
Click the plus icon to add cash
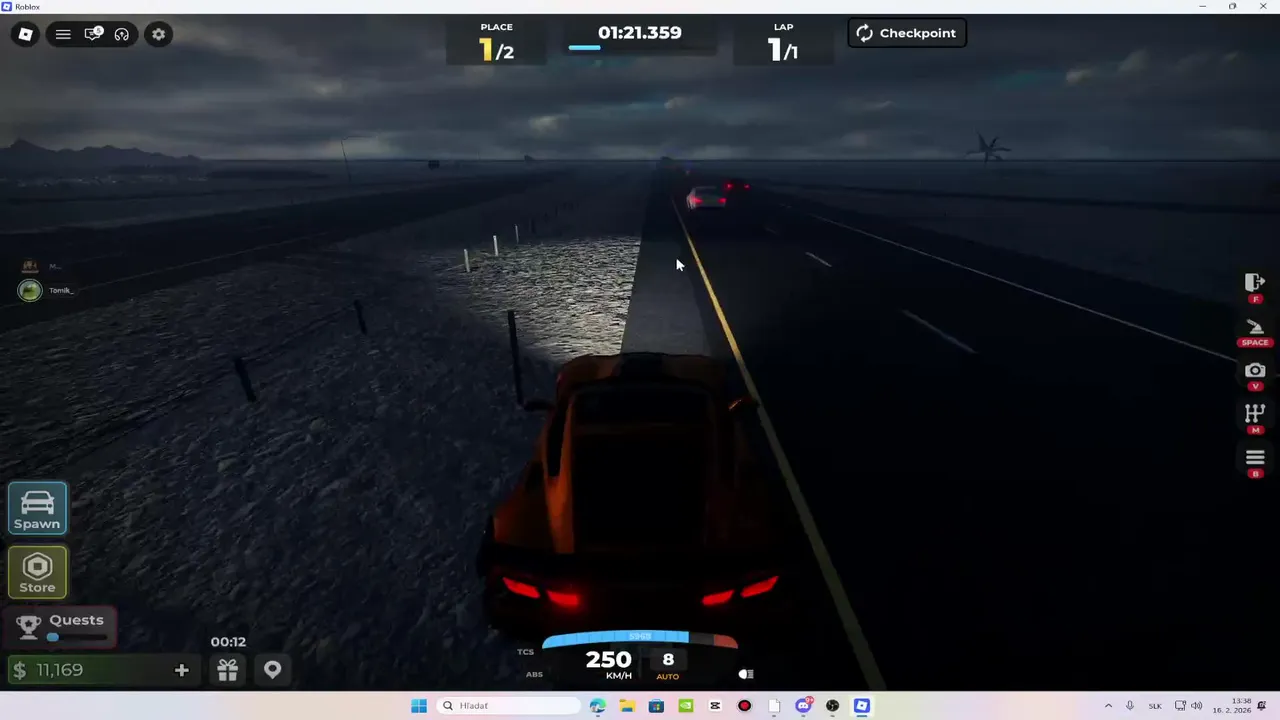point(181,670)
